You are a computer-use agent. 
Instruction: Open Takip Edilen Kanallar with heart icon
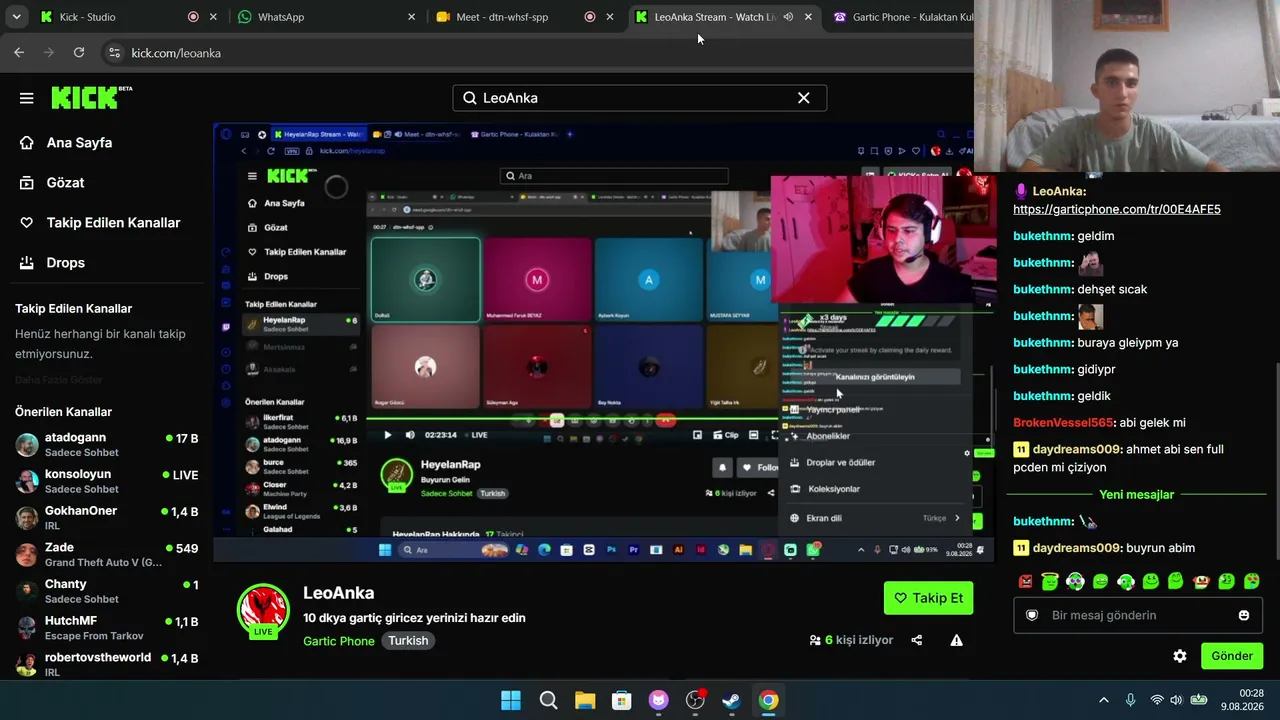coord(100,223)
